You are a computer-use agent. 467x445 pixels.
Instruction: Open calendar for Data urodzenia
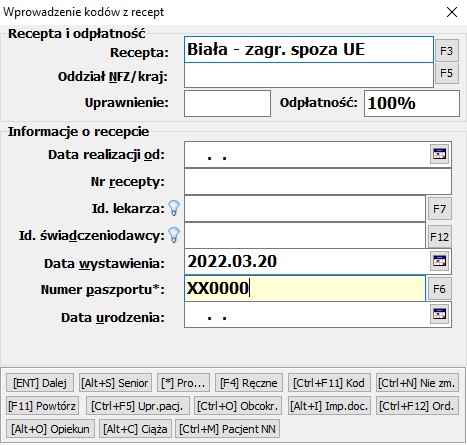point(439,314)
